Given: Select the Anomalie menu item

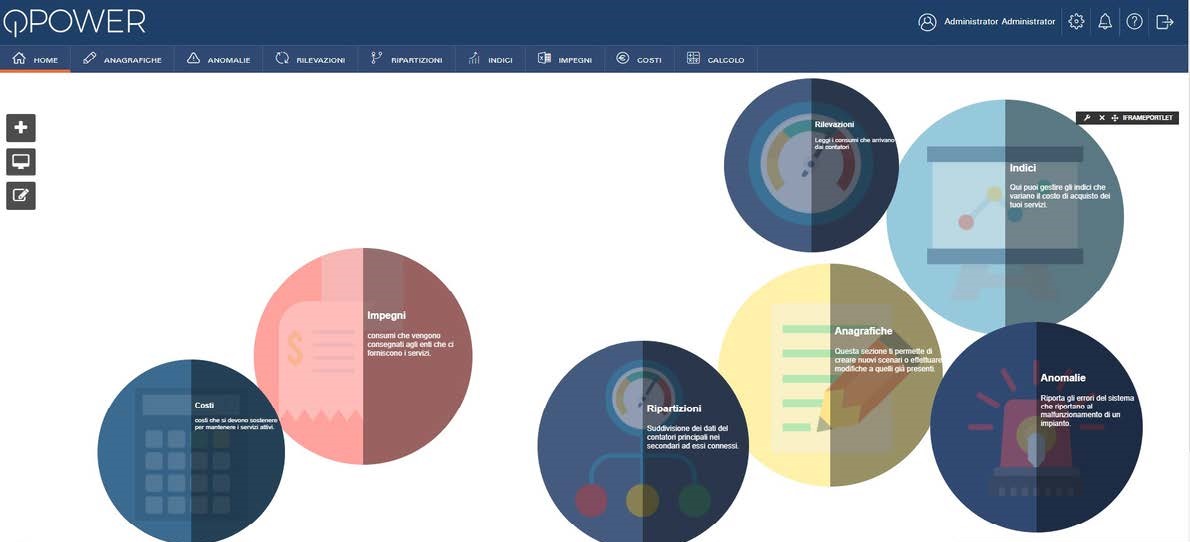Looking at the screenshot, I should [x=218, y=59].
